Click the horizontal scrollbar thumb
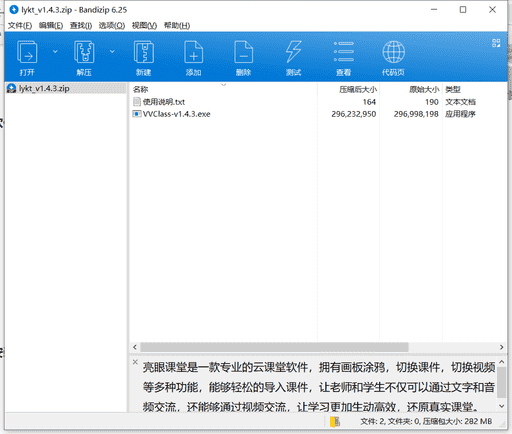512x434 pixels. click(274, 347)
